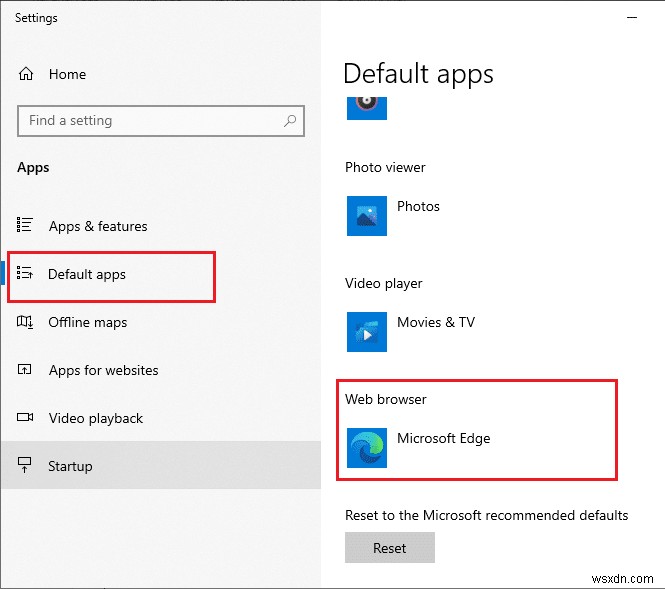The height and width of the screenshot is (589, 665).
Task: Click the partially visible music player icon
Action: [367, 104]
